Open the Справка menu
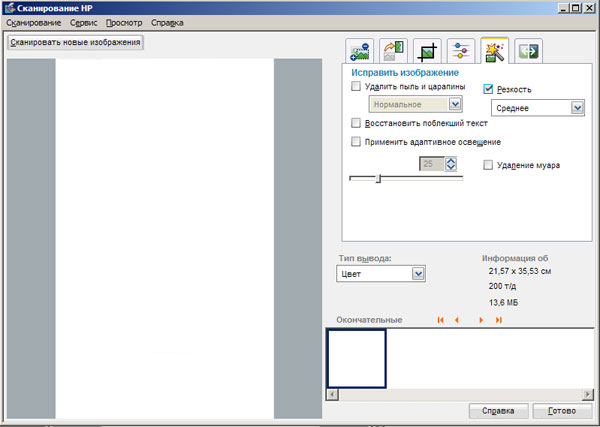 click(167, 23)
